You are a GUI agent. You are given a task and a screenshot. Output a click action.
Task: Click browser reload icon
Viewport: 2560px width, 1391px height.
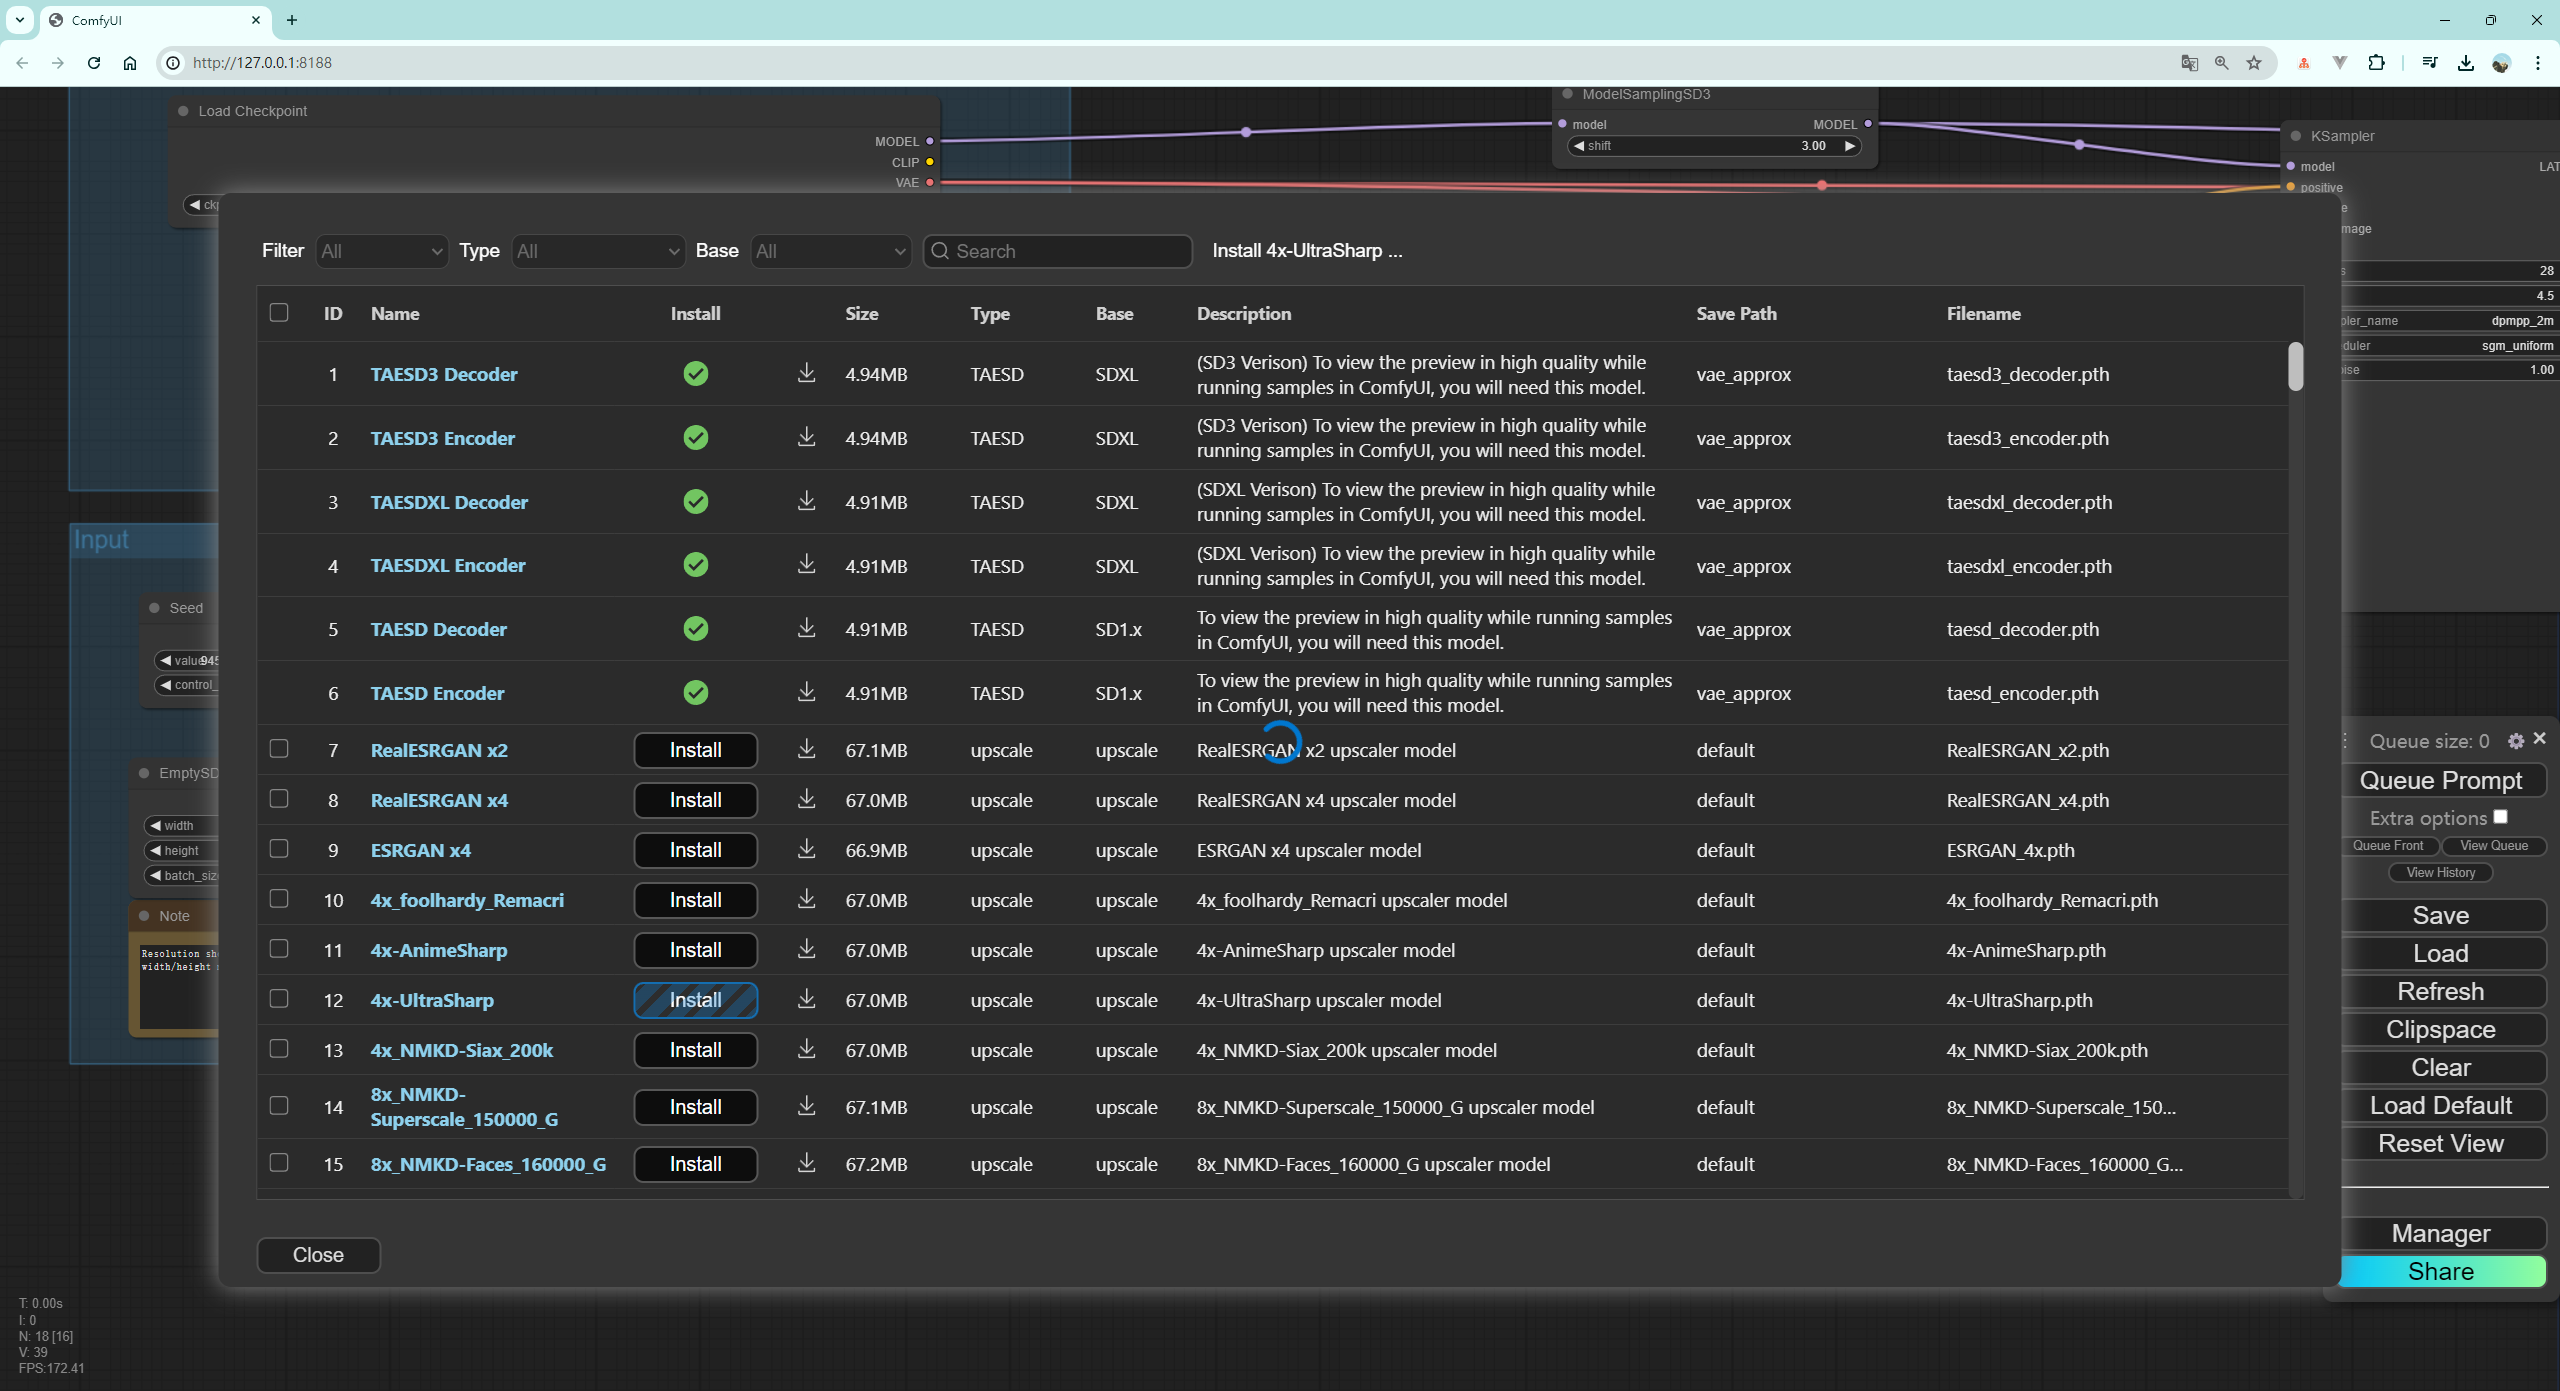click(94, 63)
